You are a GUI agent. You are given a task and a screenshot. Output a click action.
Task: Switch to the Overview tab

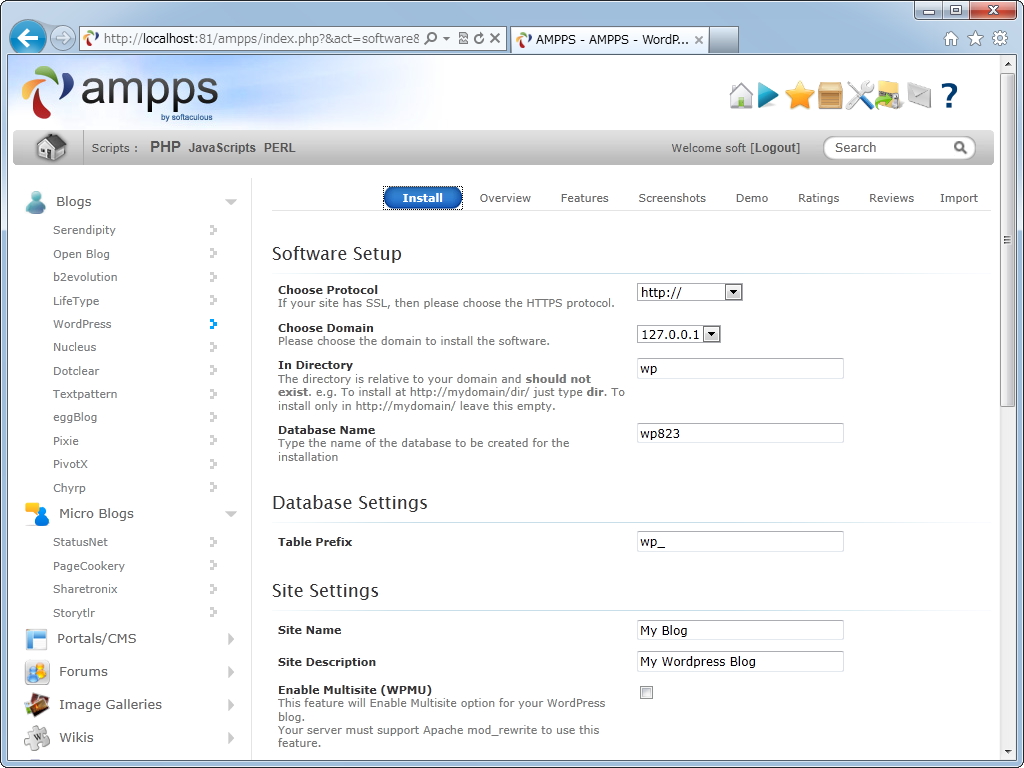[505, 198]
